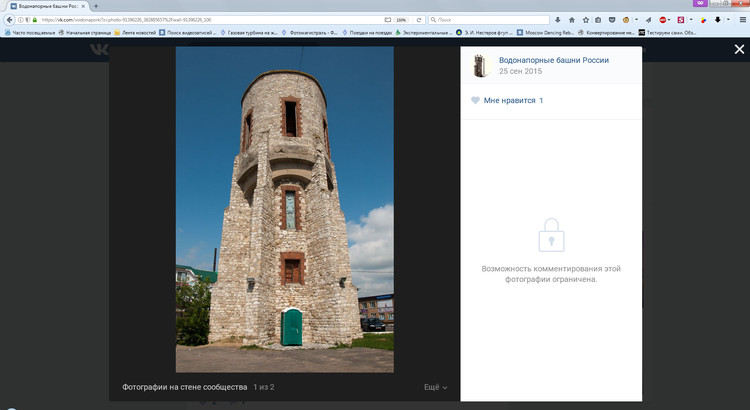750x410 pixels.
Task: Expand dropdown next to red S extension
Action: point(691,20)
